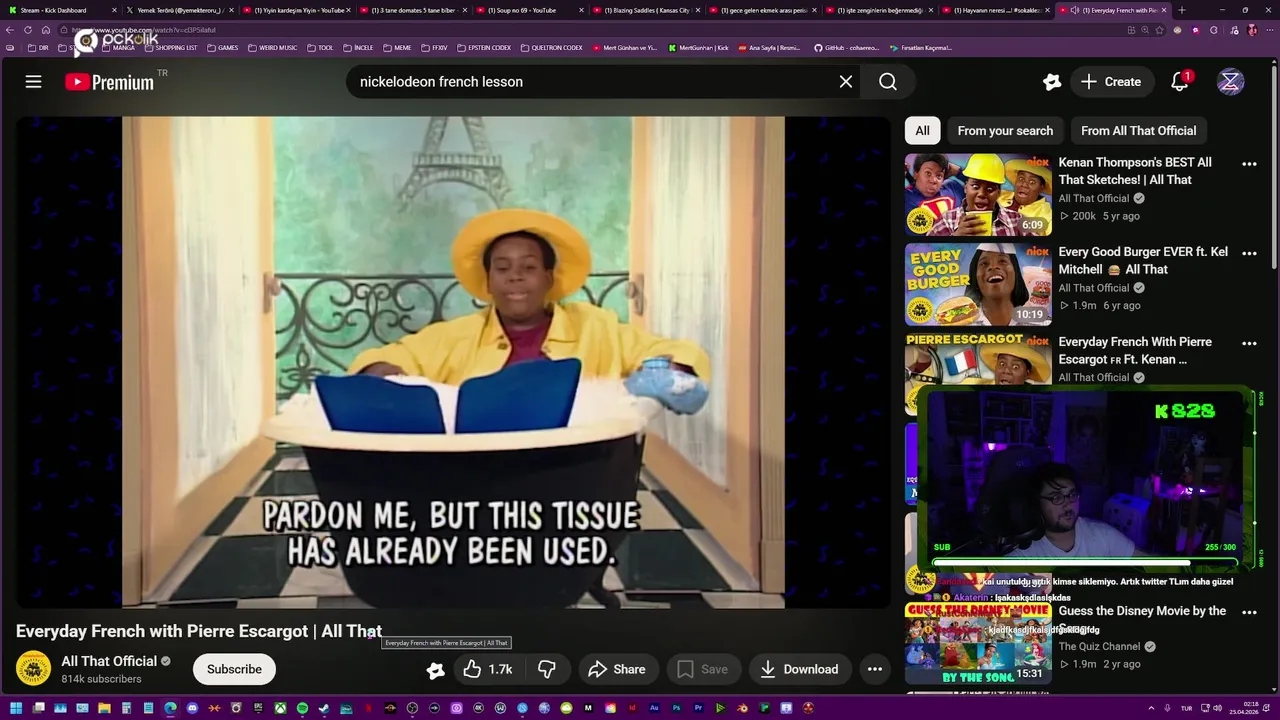Share the video
Viewport: 1280px width, 720px height.
pyautogui.click(x=616, y=669)
